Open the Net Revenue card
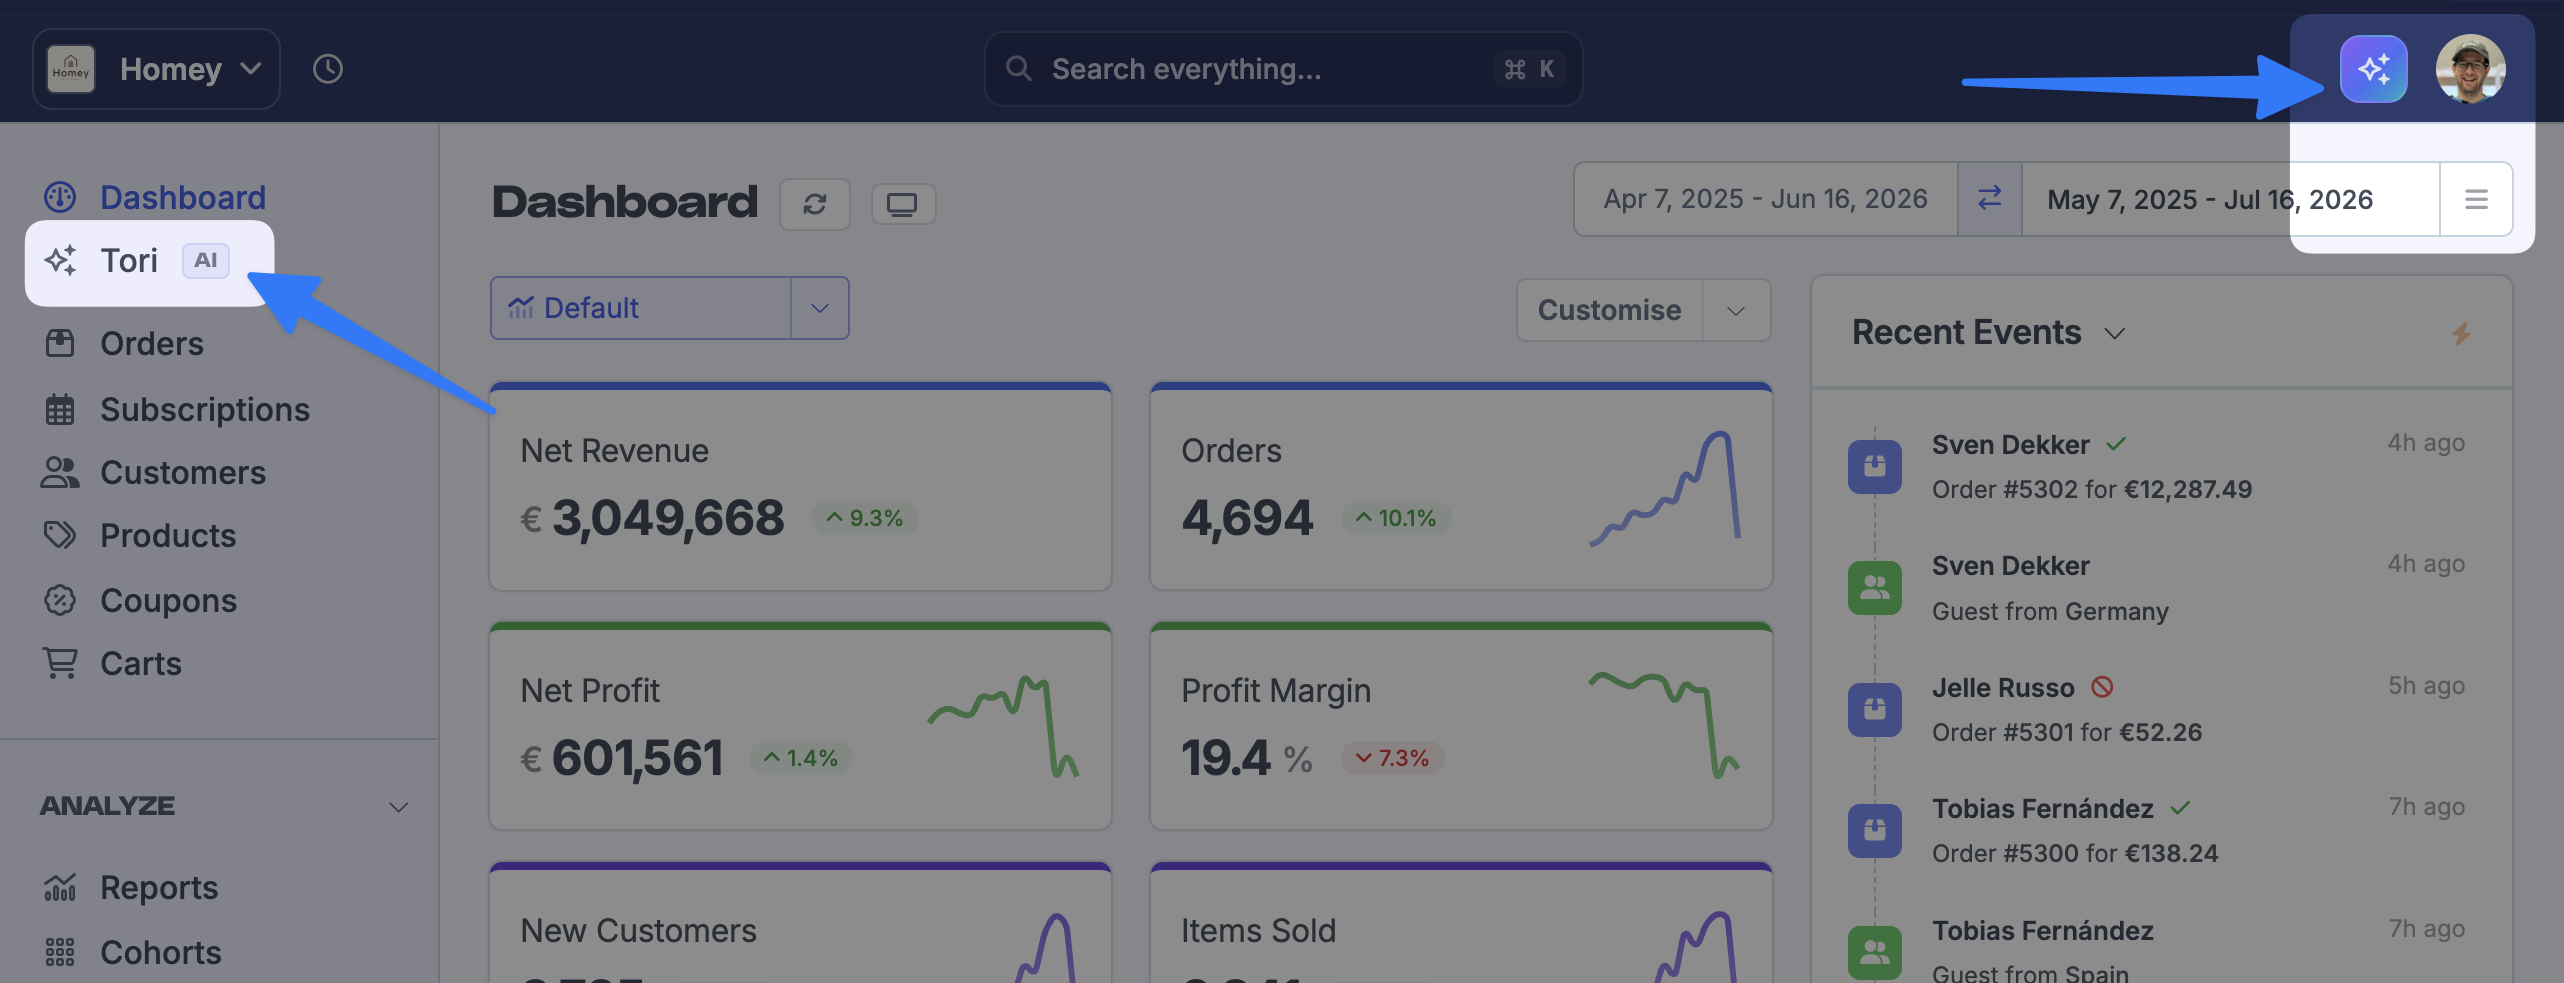The width and height of the screenshot is (2564, 983). click(x=800, y=487)
